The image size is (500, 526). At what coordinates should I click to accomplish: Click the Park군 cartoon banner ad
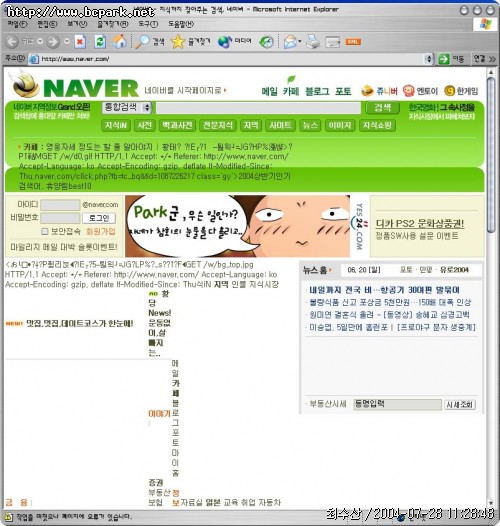point(238,226)
